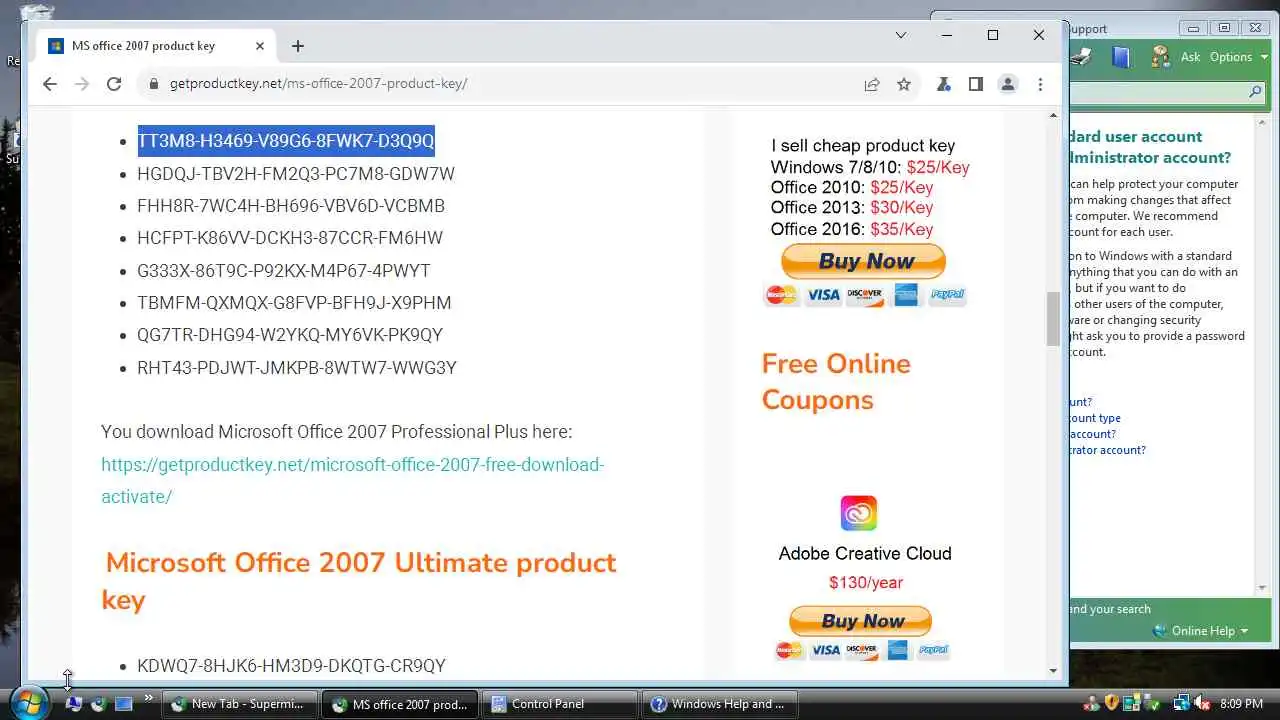Close the MS office 2007 product key tab
The width and height of the screenshot is (1280, 720).
click(x=260, y=46)
